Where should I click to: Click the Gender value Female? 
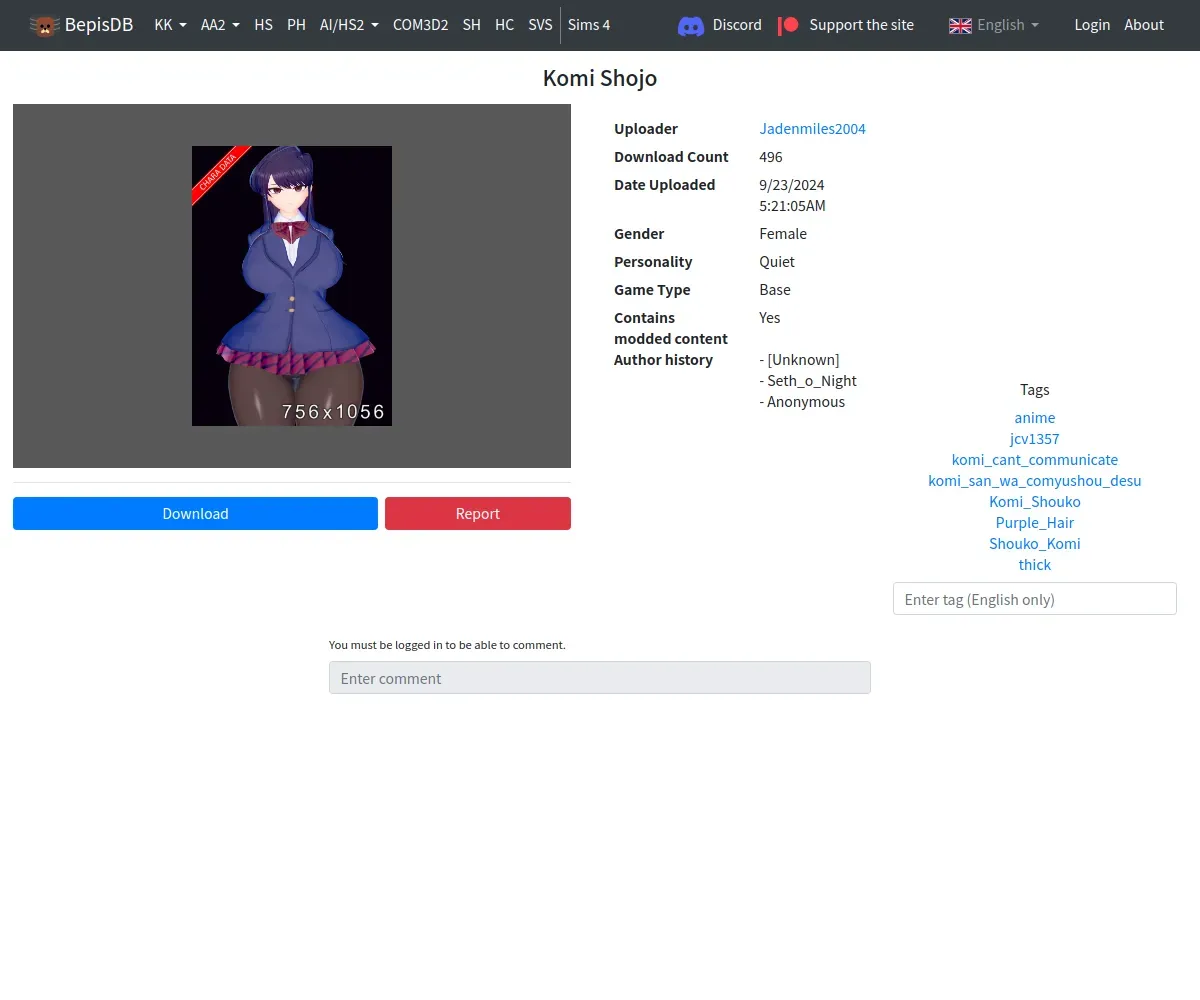click(x=783, y=234)
